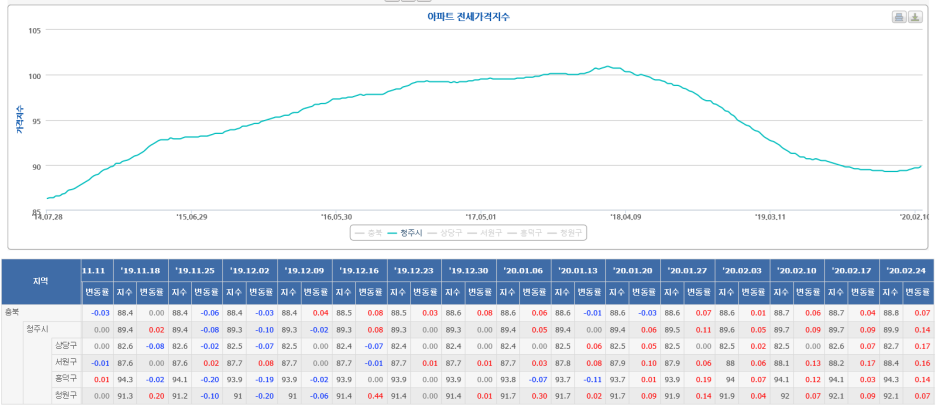Select the '19.11.18 date column header
This screenshot has height=405, width=936.
[x=140, y=270]
